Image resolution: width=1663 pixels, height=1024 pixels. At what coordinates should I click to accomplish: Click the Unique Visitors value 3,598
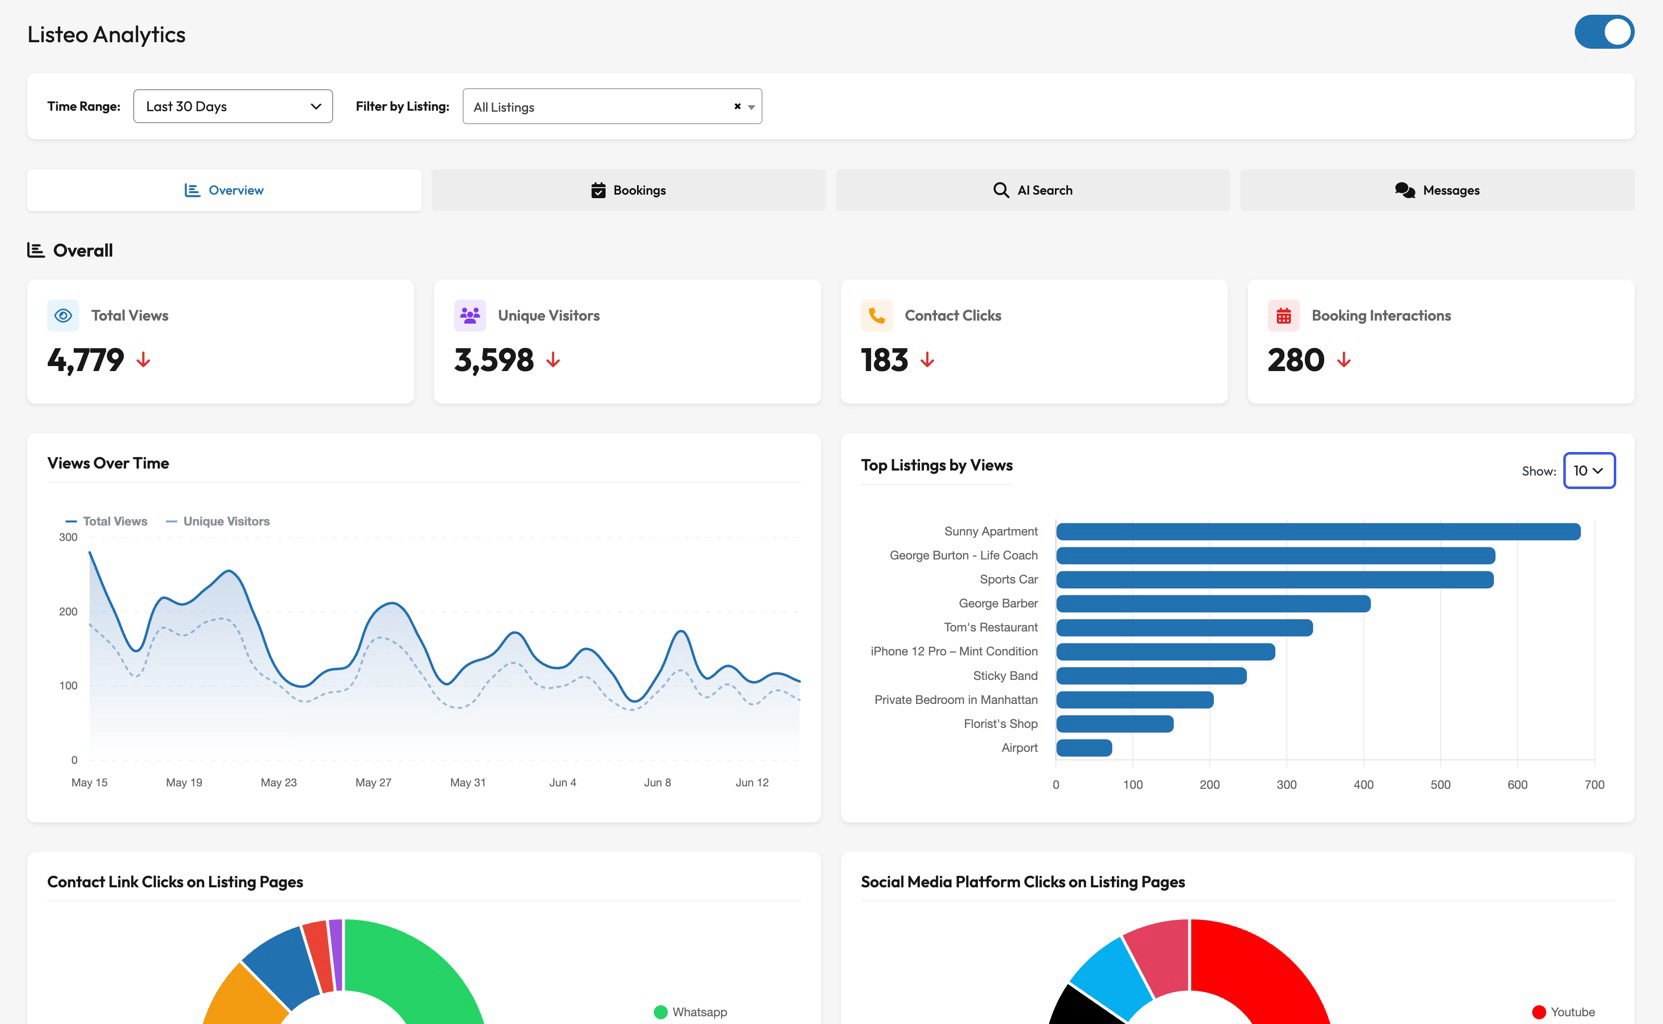click(494, 360)
